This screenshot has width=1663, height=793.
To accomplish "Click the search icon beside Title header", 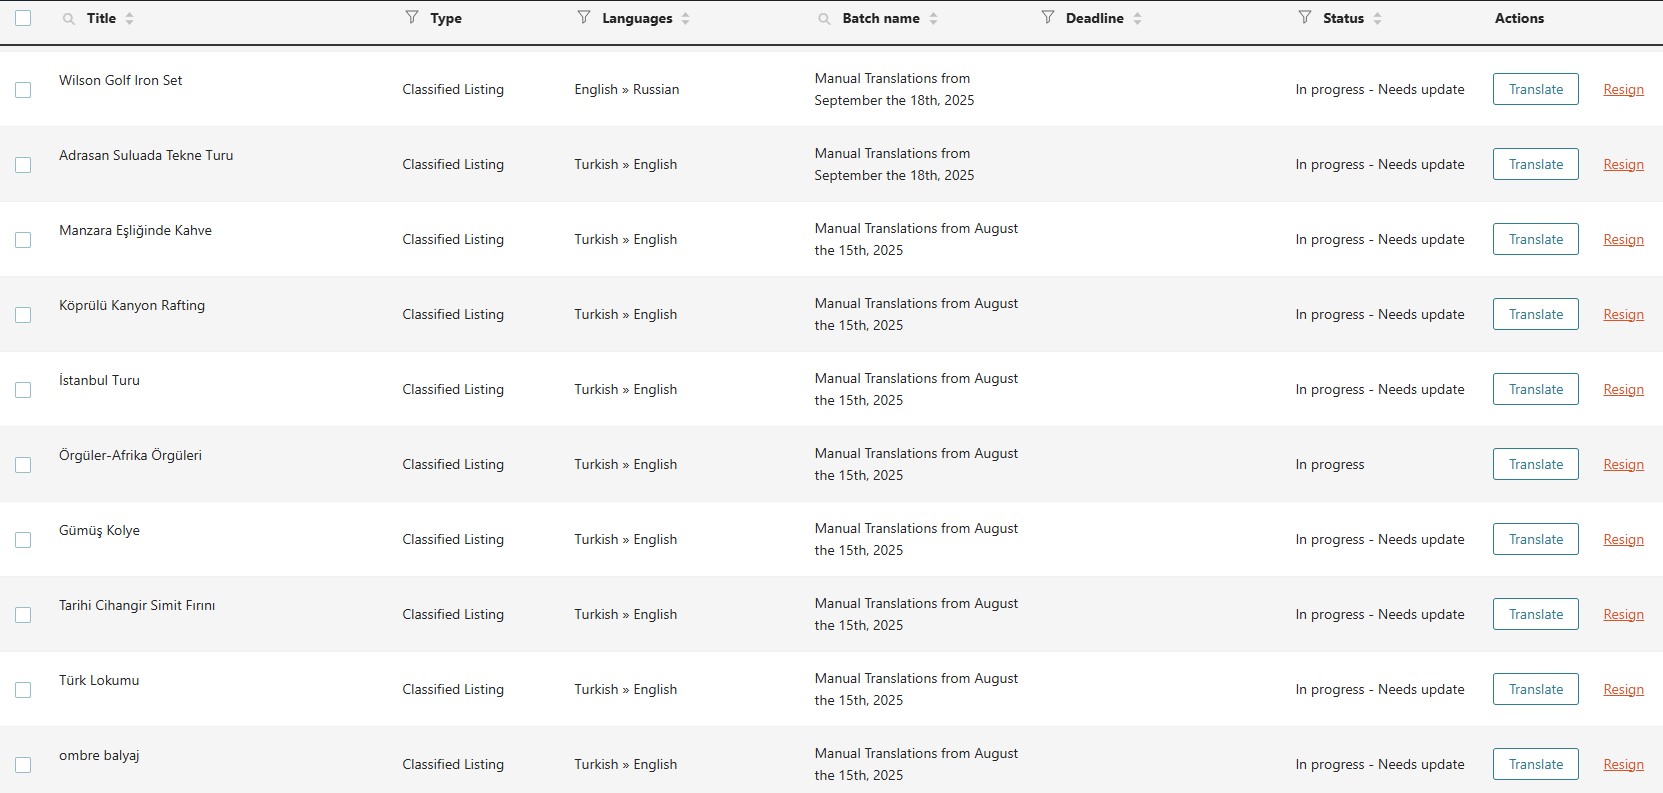I will (x=68, y=19).
